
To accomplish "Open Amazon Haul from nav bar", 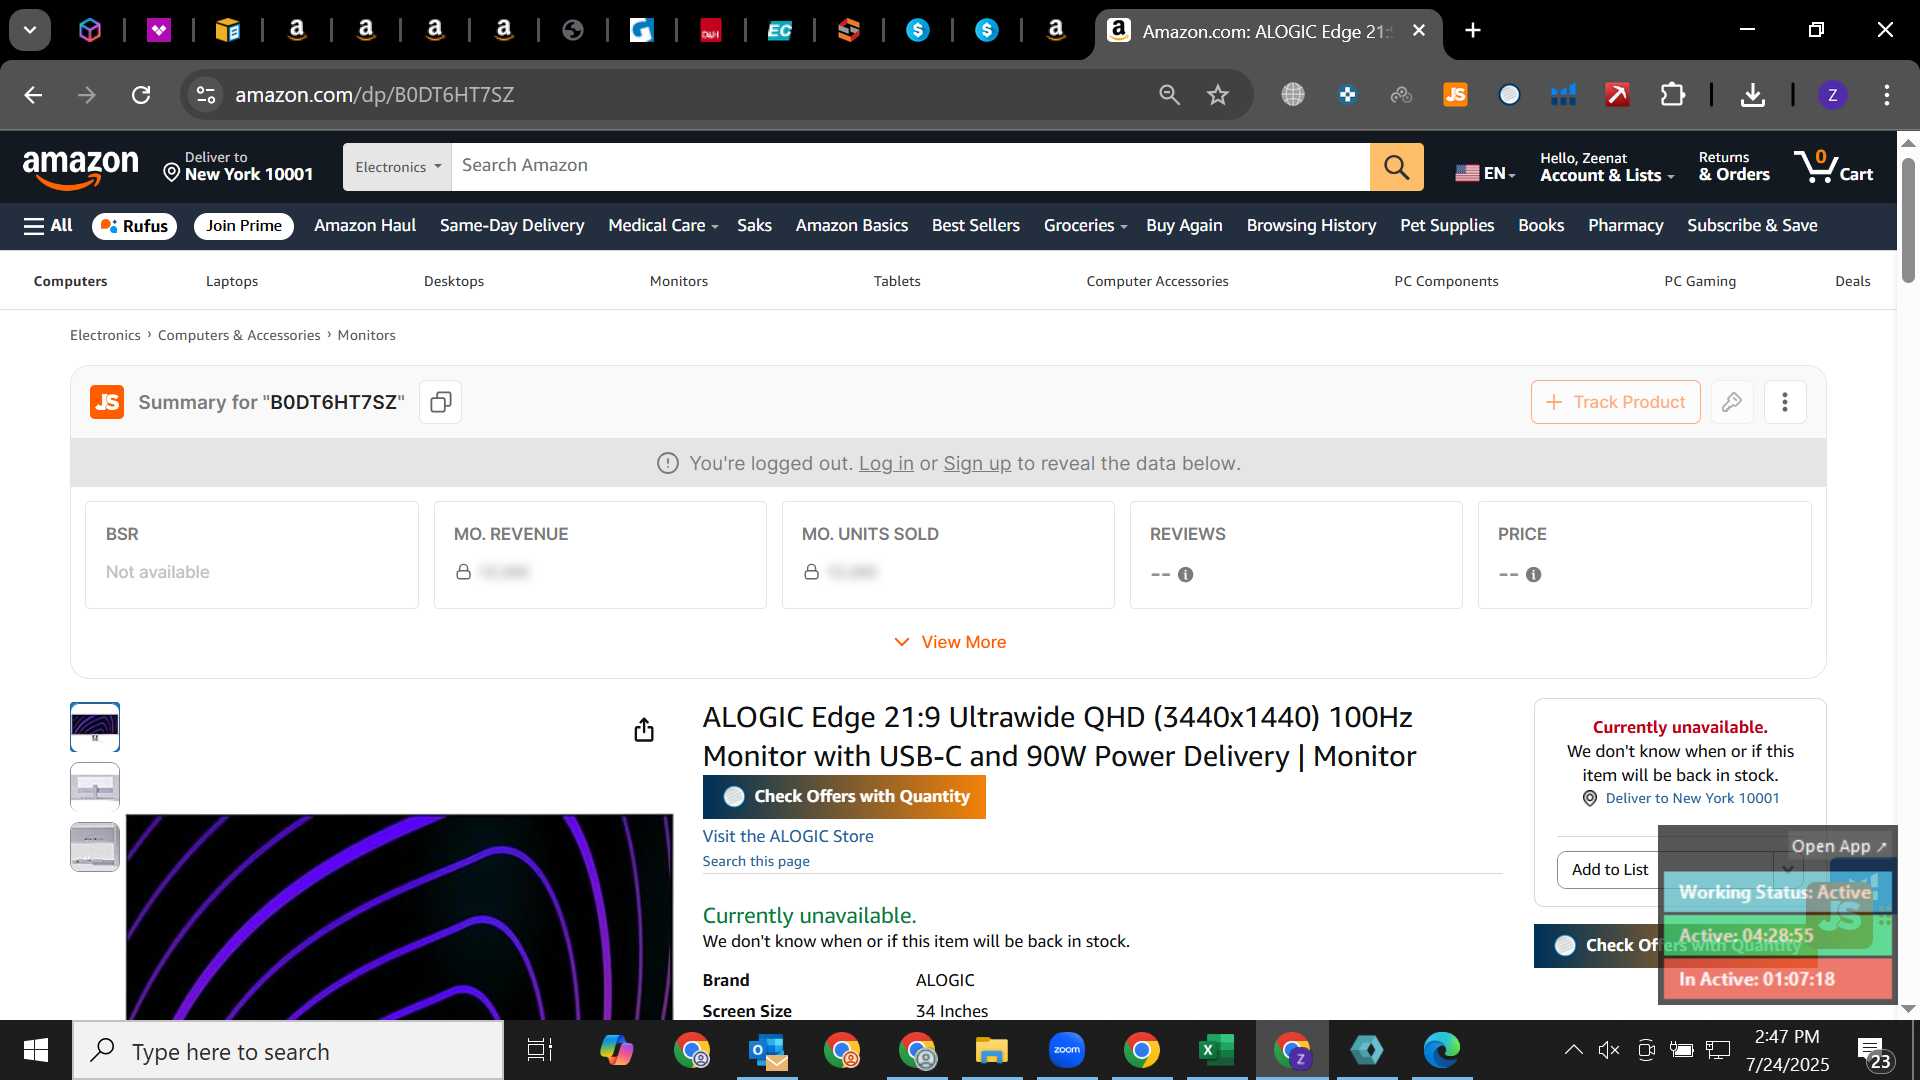I will tap(365, 226).
